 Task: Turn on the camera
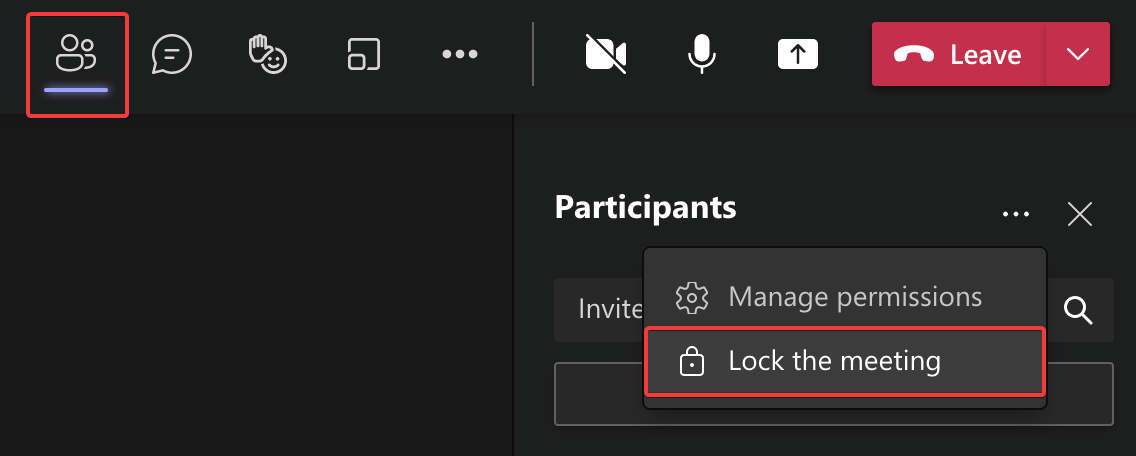(606, 54)
